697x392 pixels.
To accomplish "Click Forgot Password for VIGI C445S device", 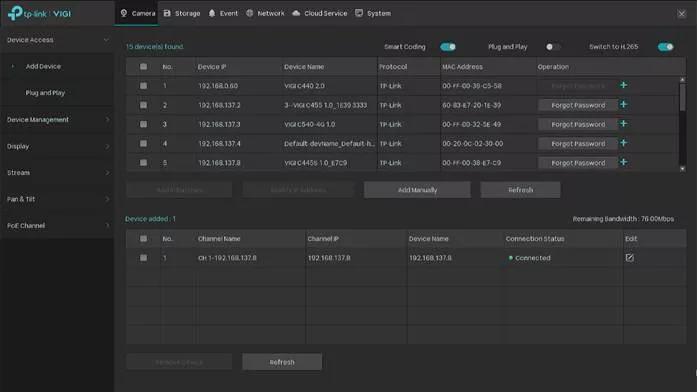I will point(578,163).
